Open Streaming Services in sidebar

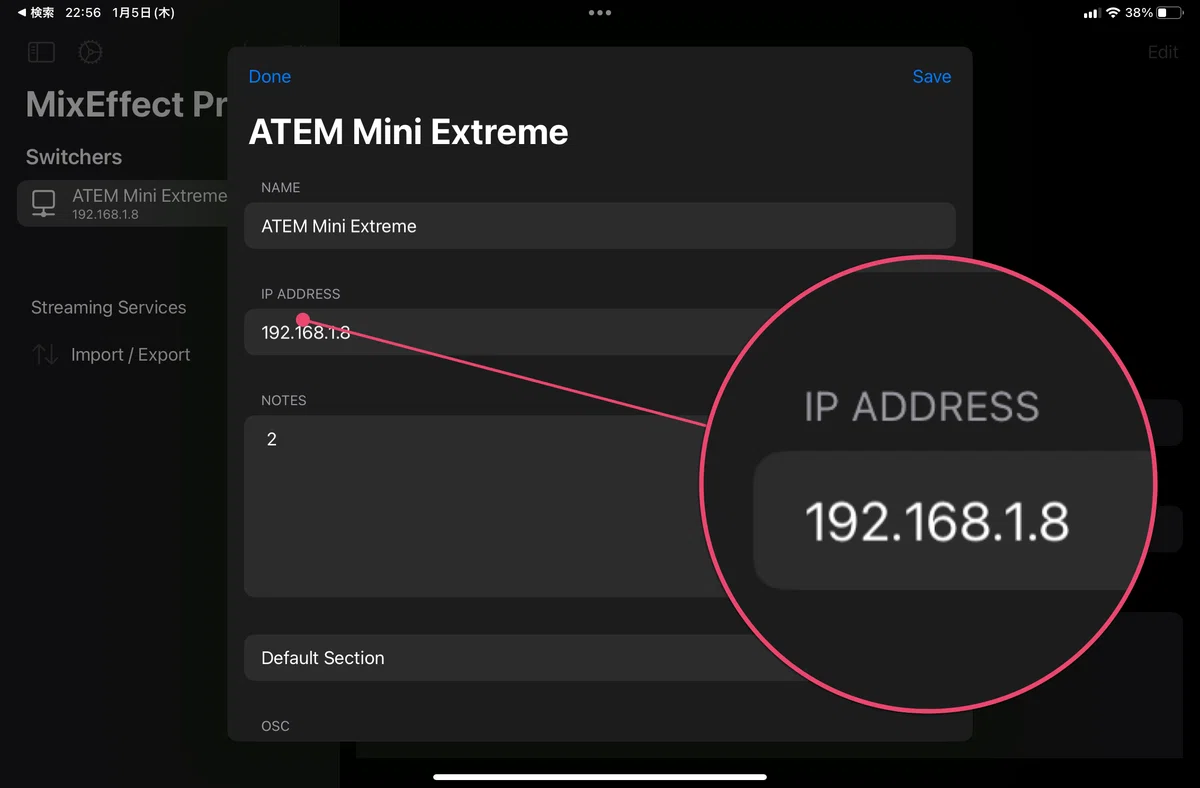(108, 307)
